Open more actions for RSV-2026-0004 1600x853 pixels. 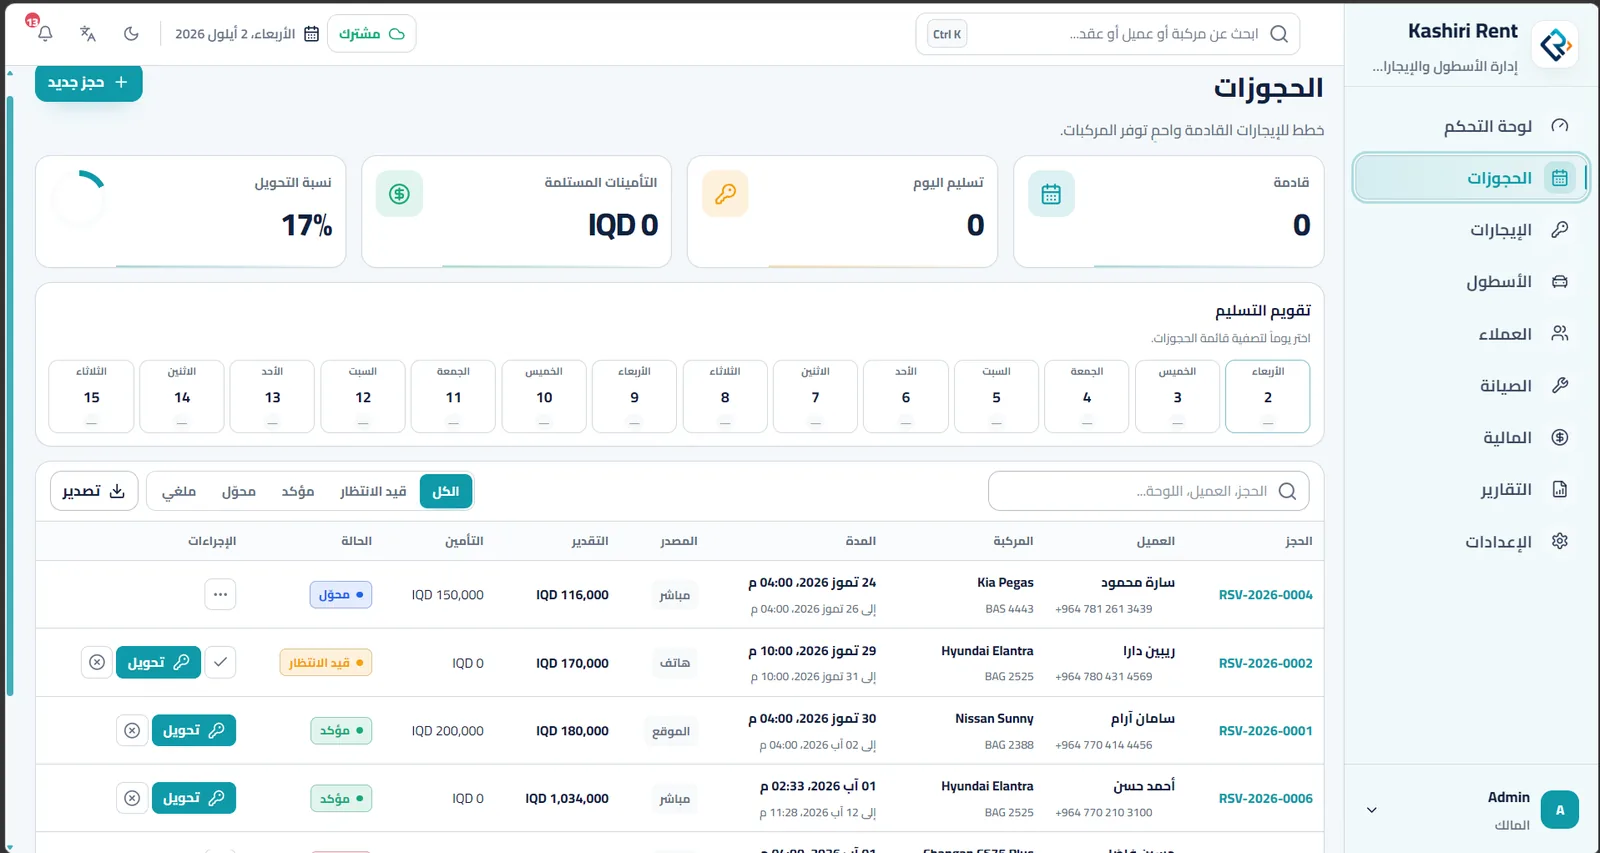[220, 594]
